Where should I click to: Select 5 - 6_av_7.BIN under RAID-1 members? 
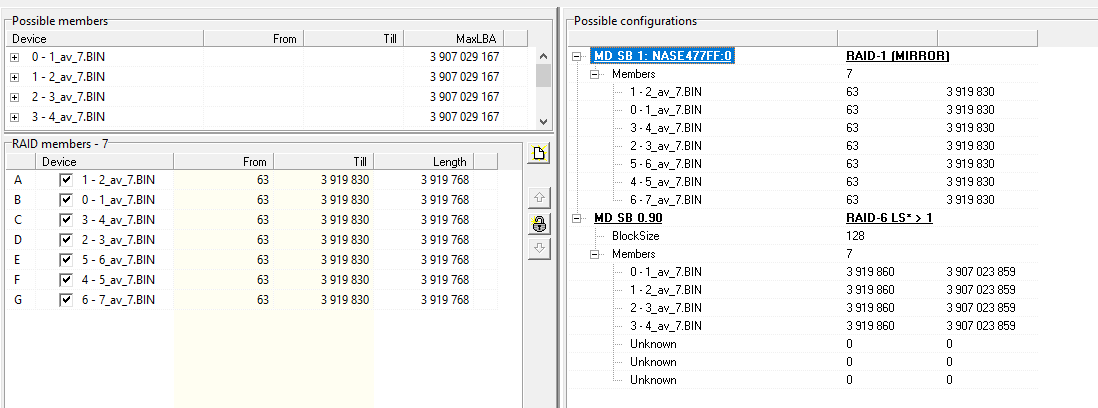[x=665, y=164]
